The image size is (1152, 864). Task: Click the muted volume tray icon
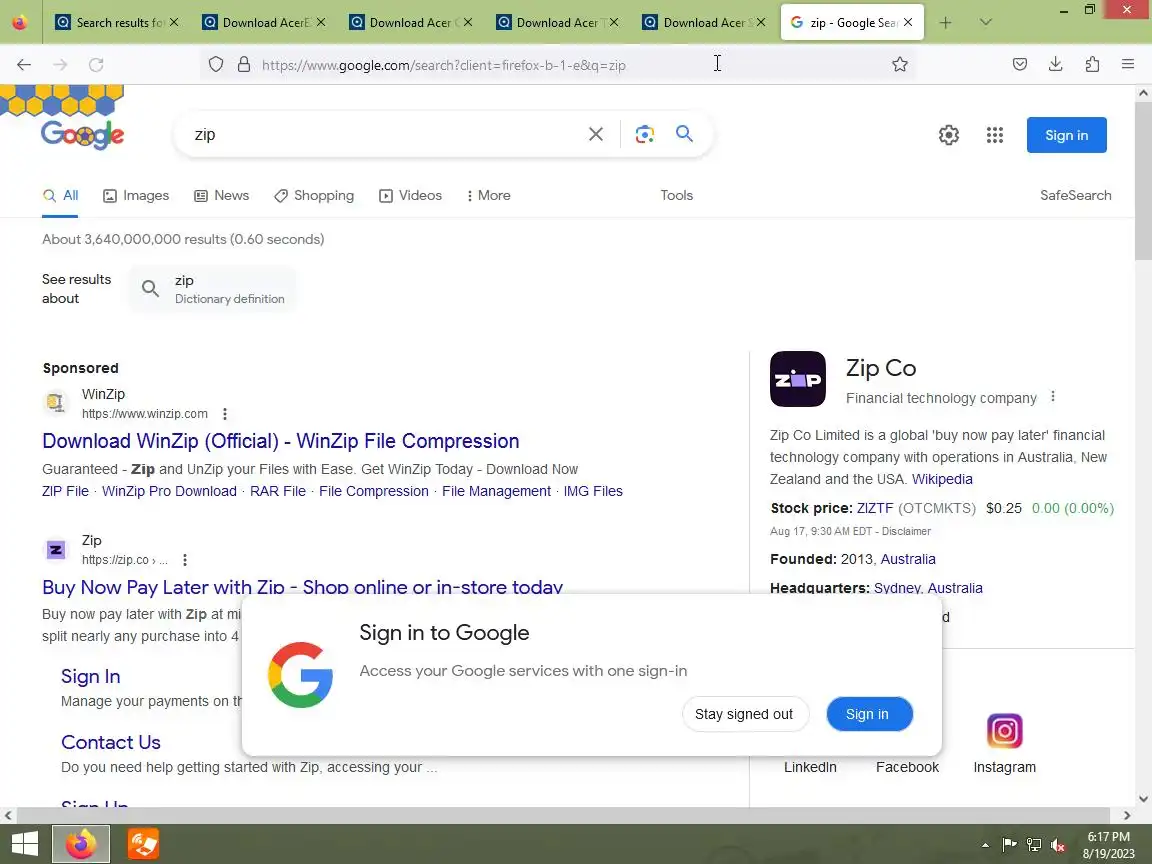coord(1058,845)
